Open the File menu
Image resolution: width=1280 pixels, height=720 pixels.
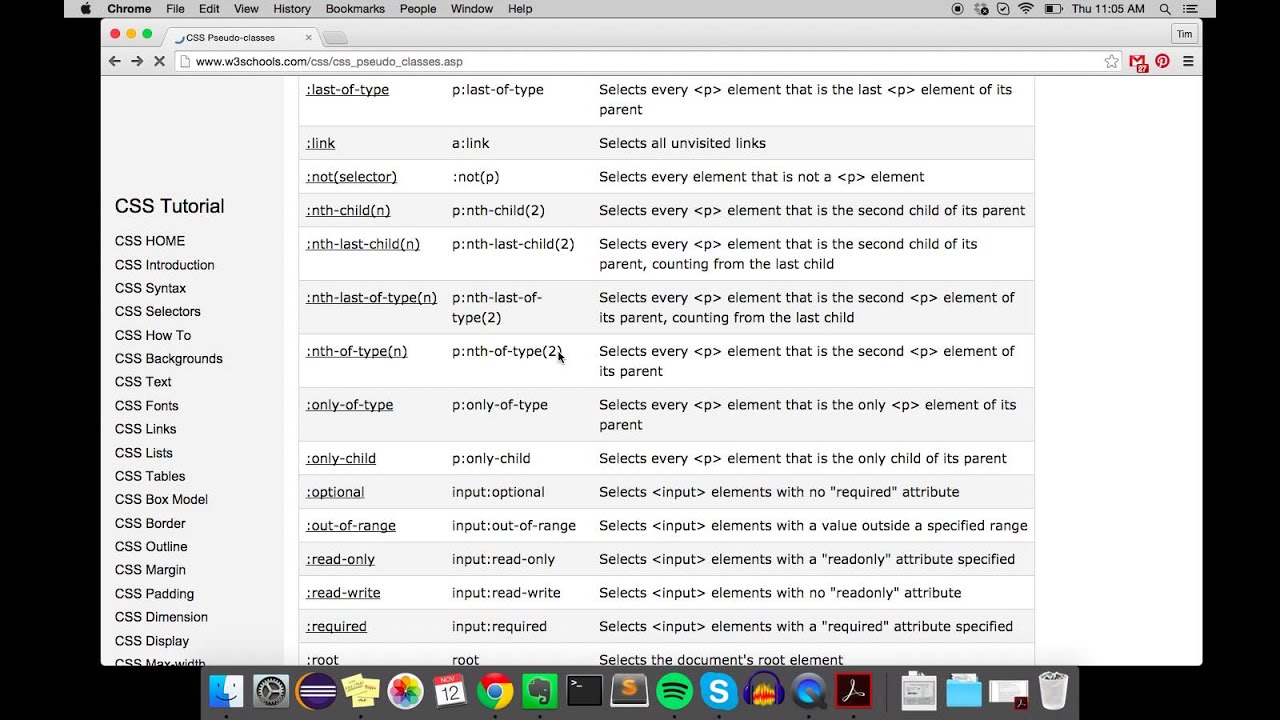[175, 9]
